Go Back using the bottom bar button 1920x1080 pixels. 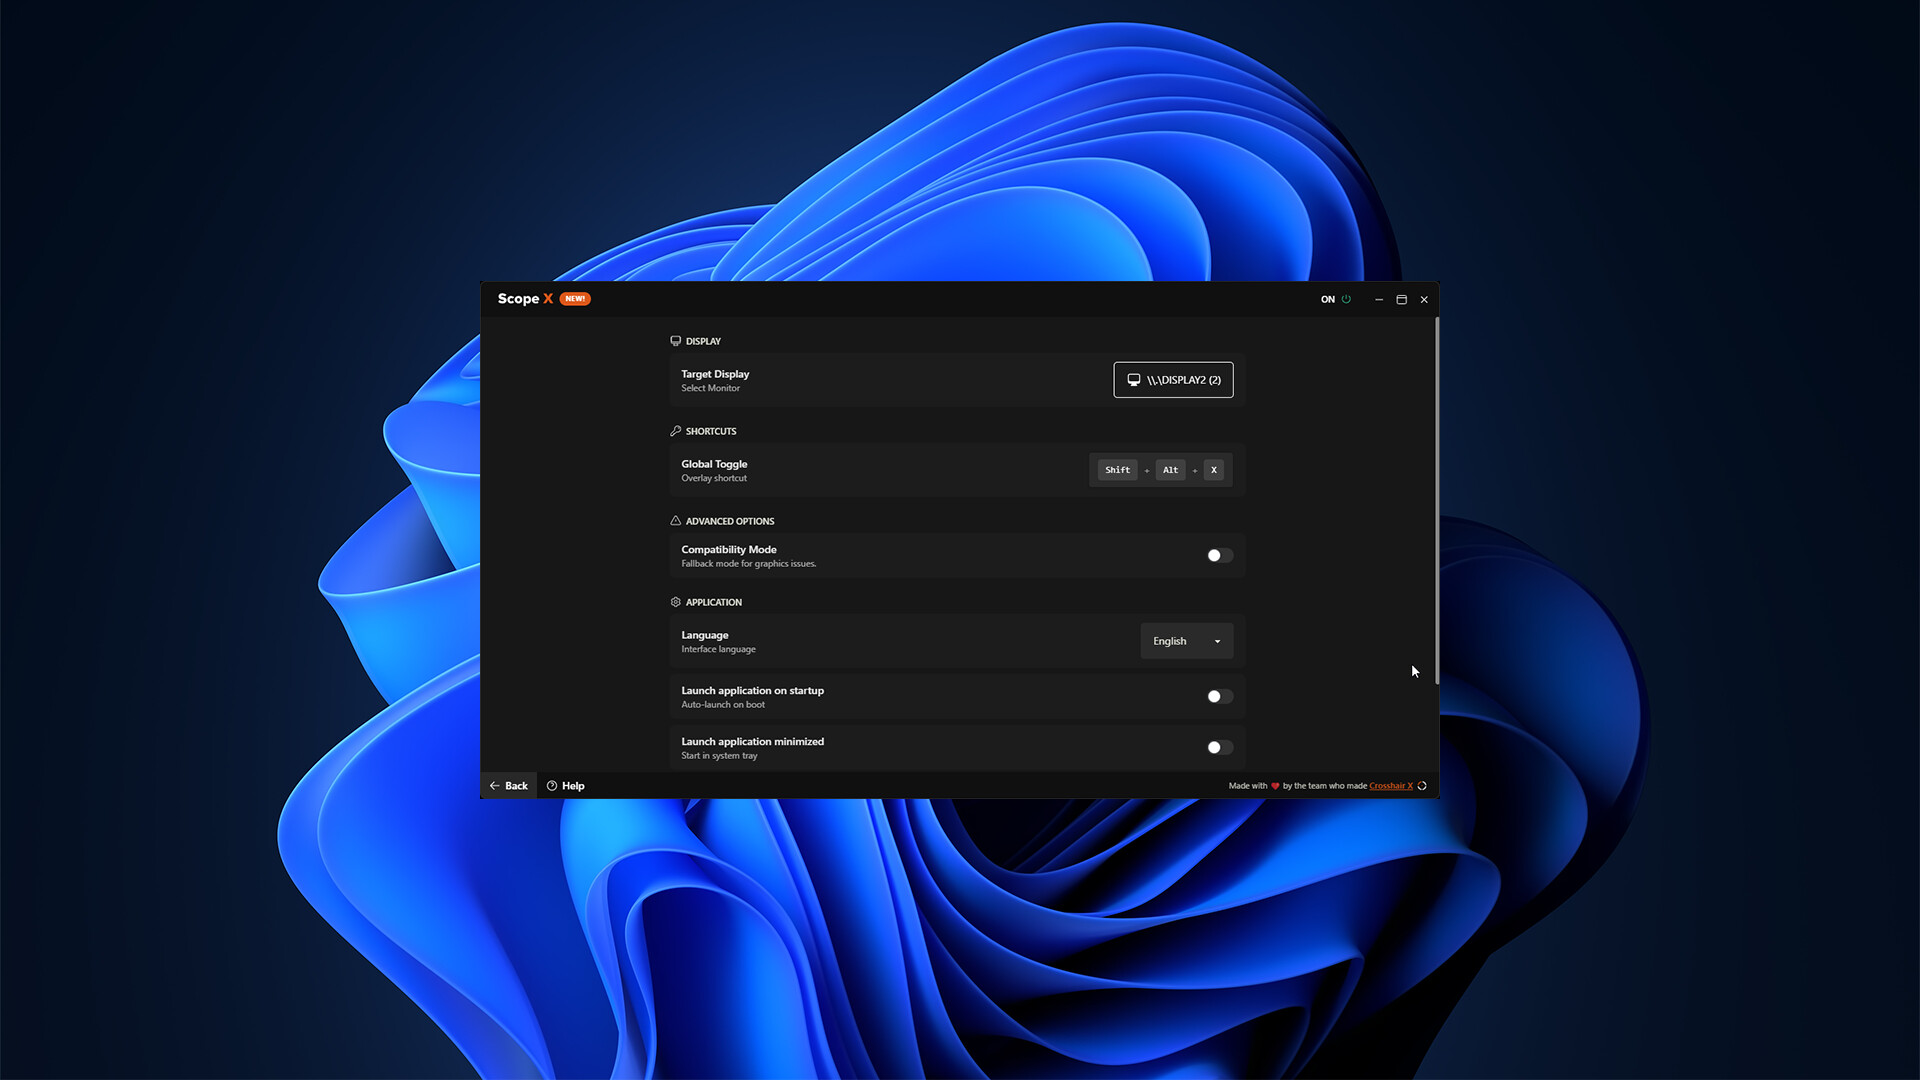pos(509,786)
